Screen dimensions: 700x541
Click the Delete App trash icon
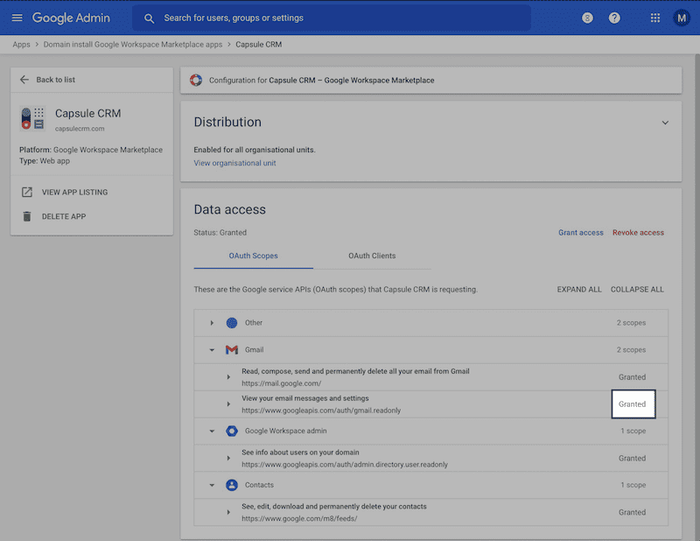click(x=27, y=216)
